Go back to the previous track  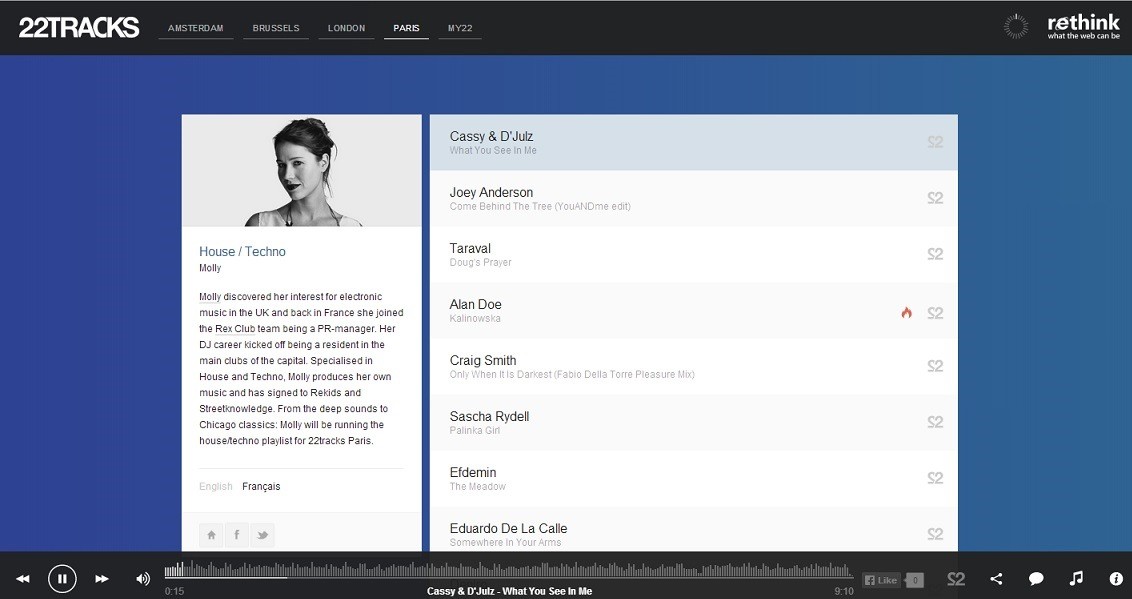[x=22, y=579]
